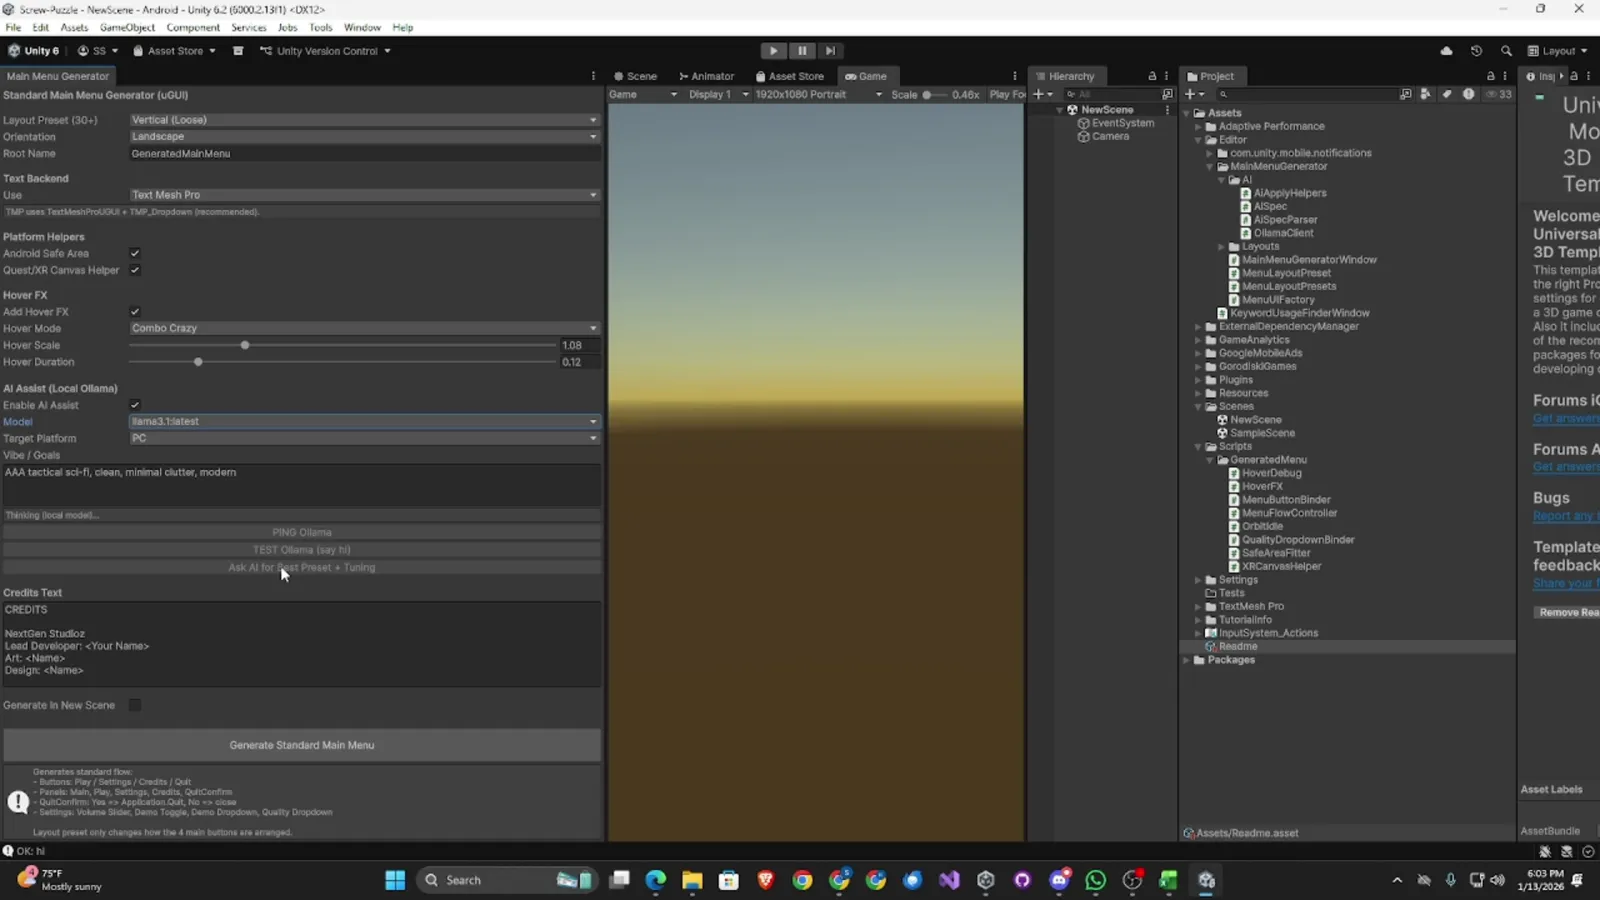Open the GameObject menu
The width and height of the screenshot is (1600, 900).
[127, 28]
